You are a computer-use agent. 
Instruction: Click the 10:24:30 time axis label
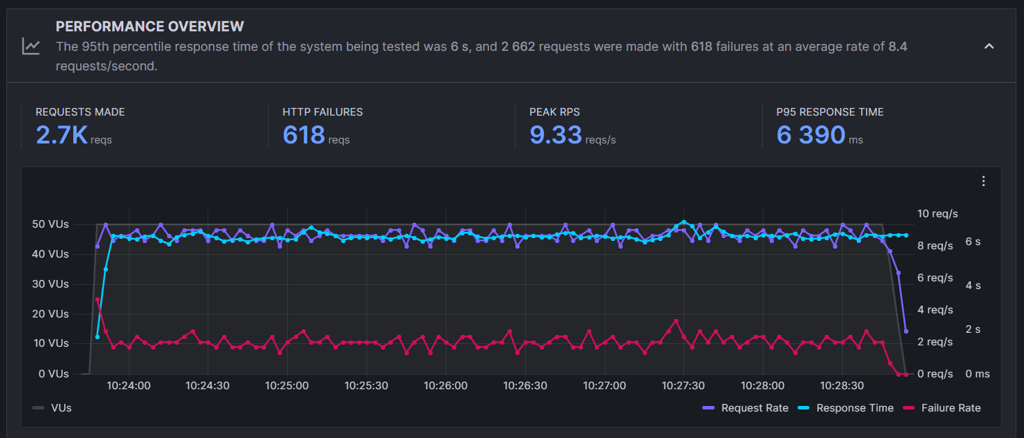point(206,386)
